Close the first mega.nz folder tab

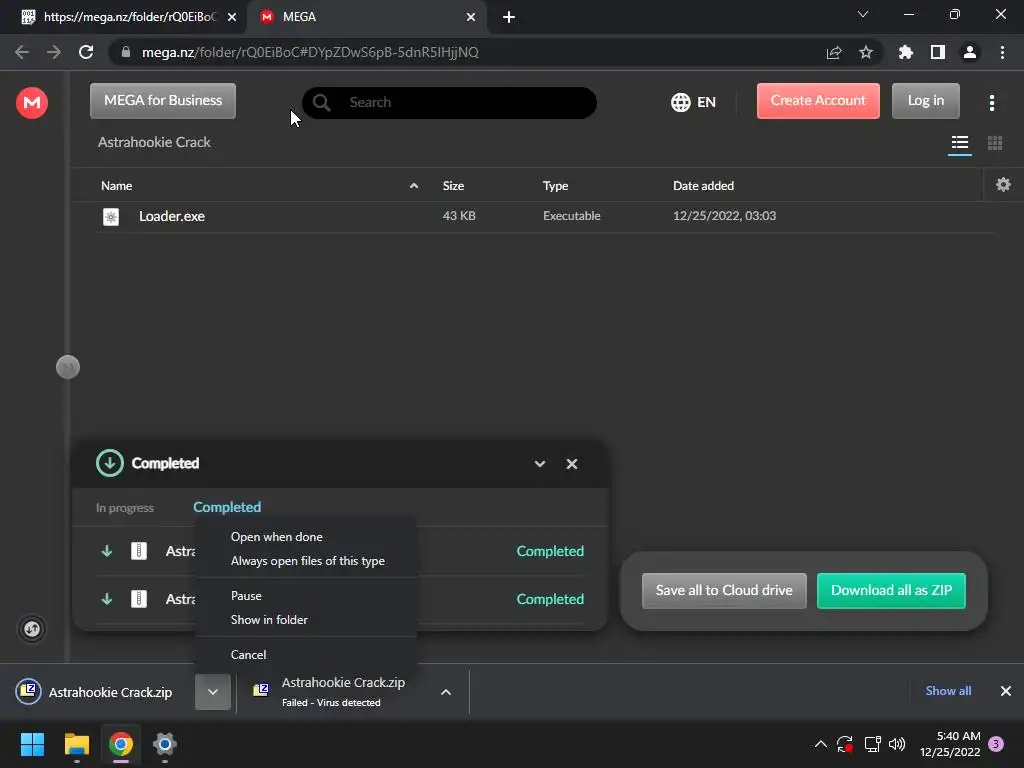point(232,17)
